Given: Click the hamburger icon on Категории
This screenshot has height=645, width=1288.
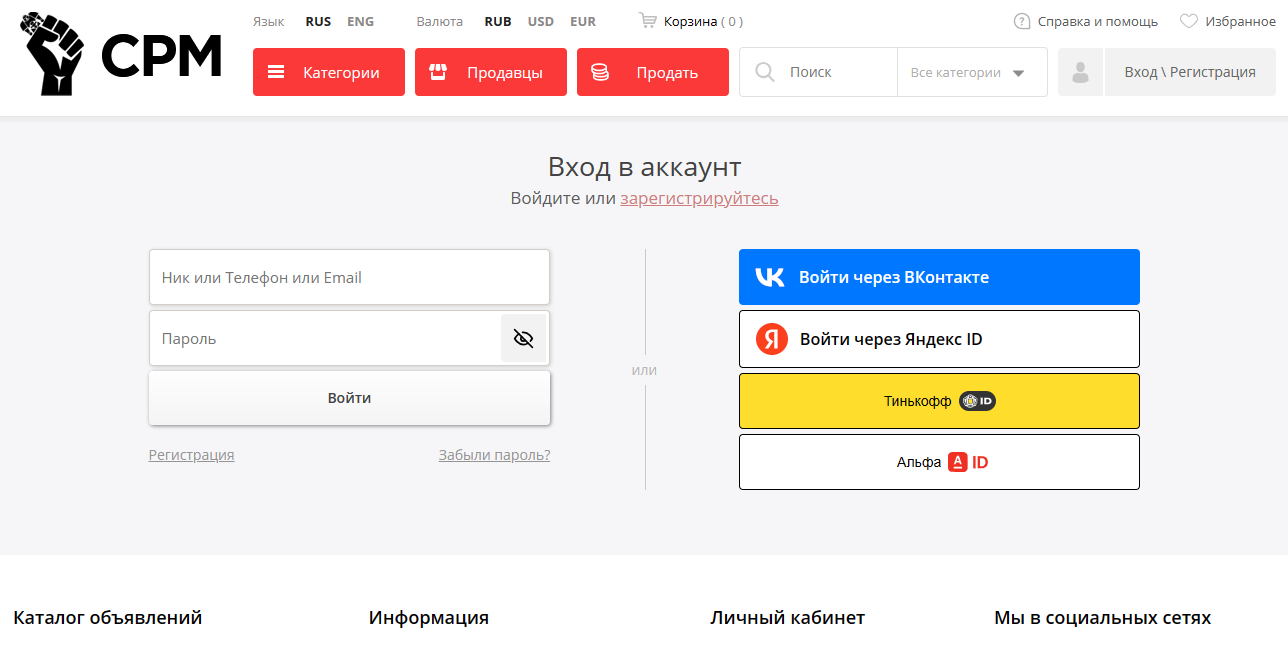Looking at the screenshot, I should click(x=276, y=72).
